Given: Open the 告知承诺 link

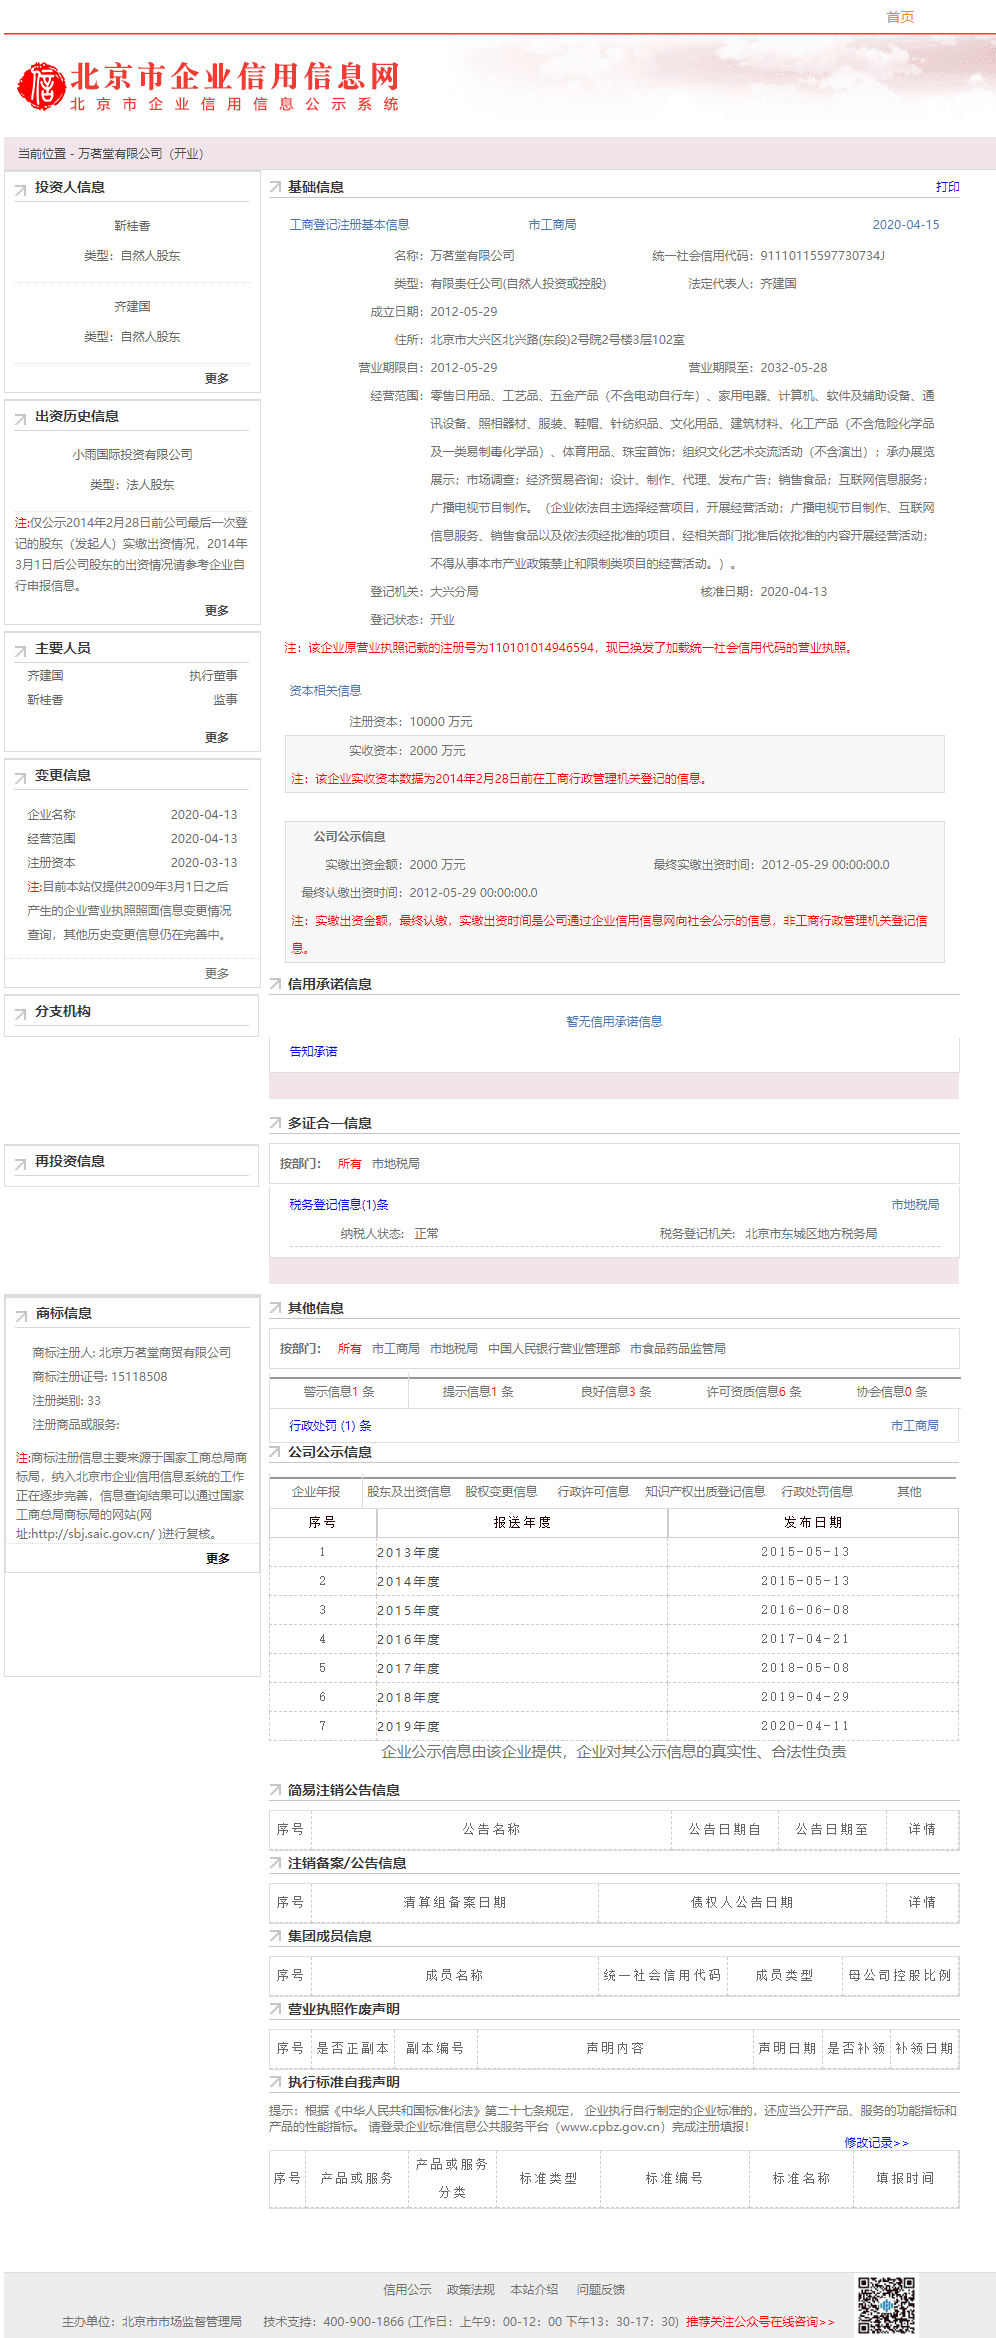Looking at the screenshot, I should tap(313, 1051).
